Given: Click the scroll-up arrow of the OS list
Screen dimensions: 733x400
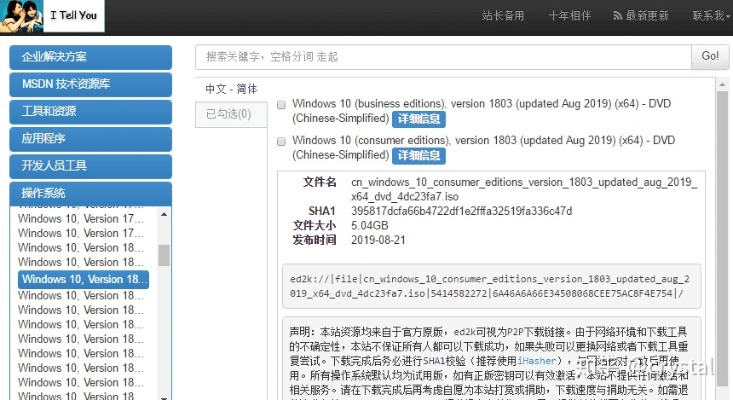Looking at the screenshot, I should coord(163,216).
